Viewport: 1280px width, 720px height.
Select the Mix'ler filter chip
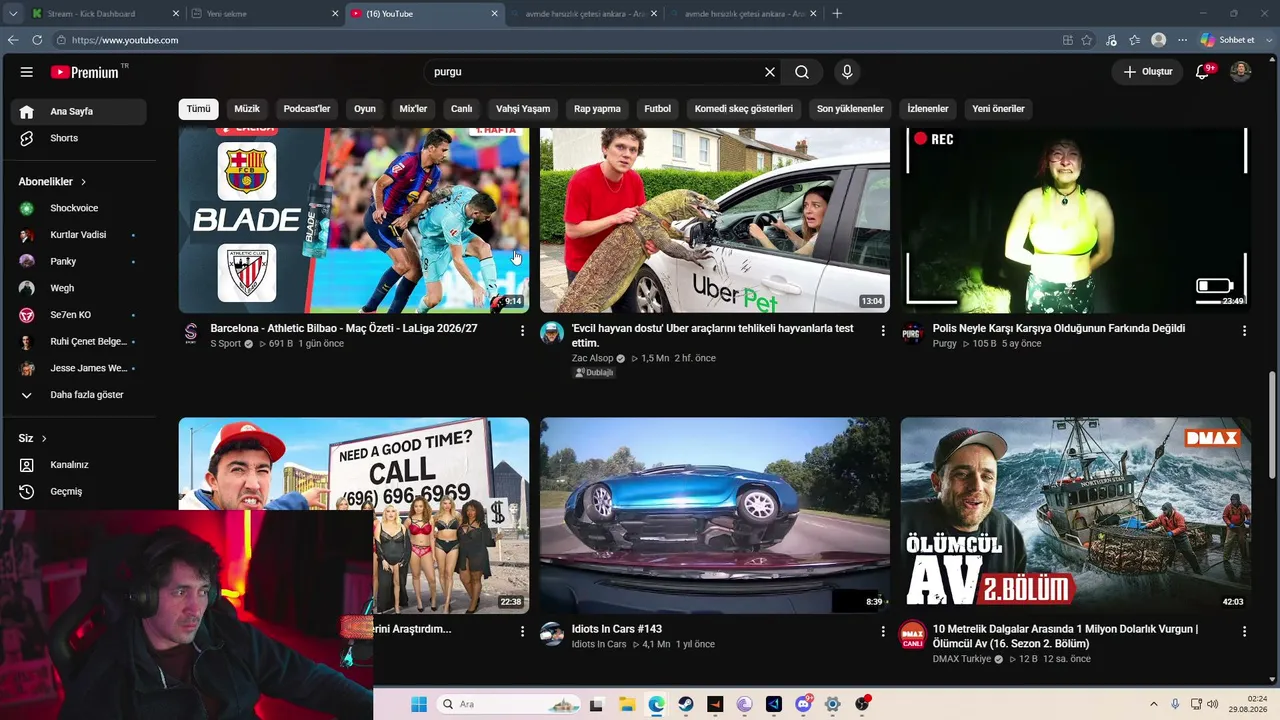(x=413, y=108)
